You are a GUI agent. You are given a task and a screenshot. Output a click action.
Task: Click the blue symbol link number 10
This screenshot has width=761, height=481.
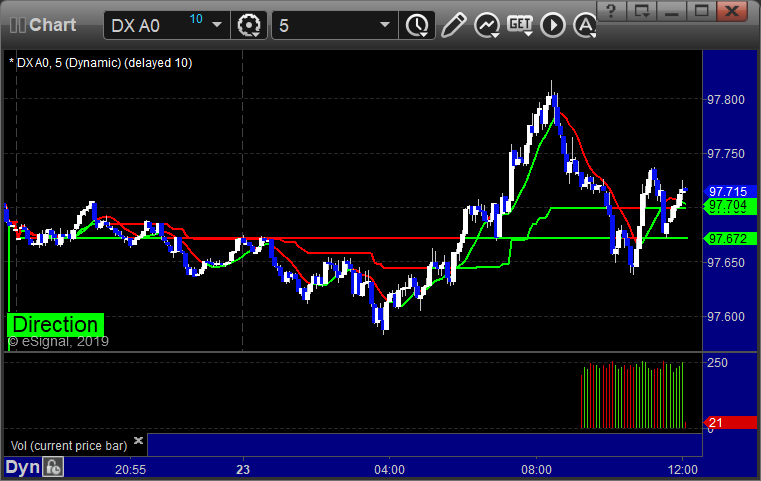click(x=196, y=19)
